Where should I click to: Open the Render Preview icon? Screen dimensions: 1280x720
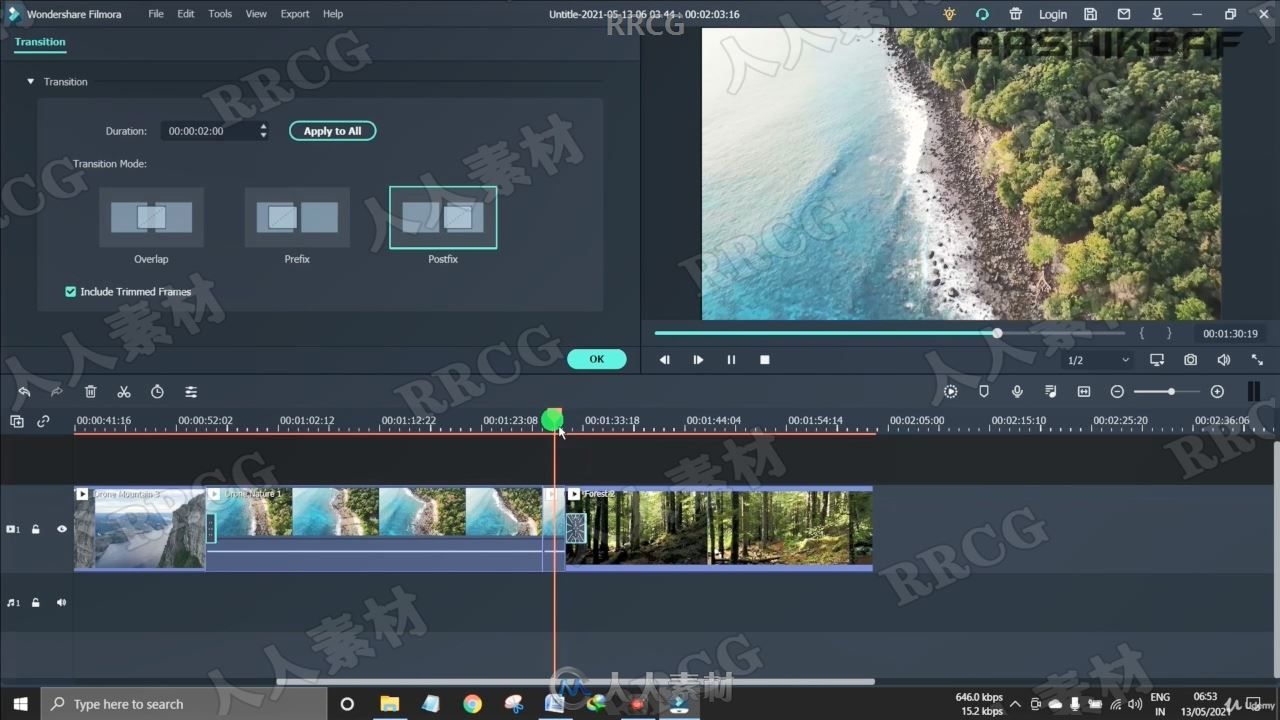pyautogui.click(x=950, y=392)
